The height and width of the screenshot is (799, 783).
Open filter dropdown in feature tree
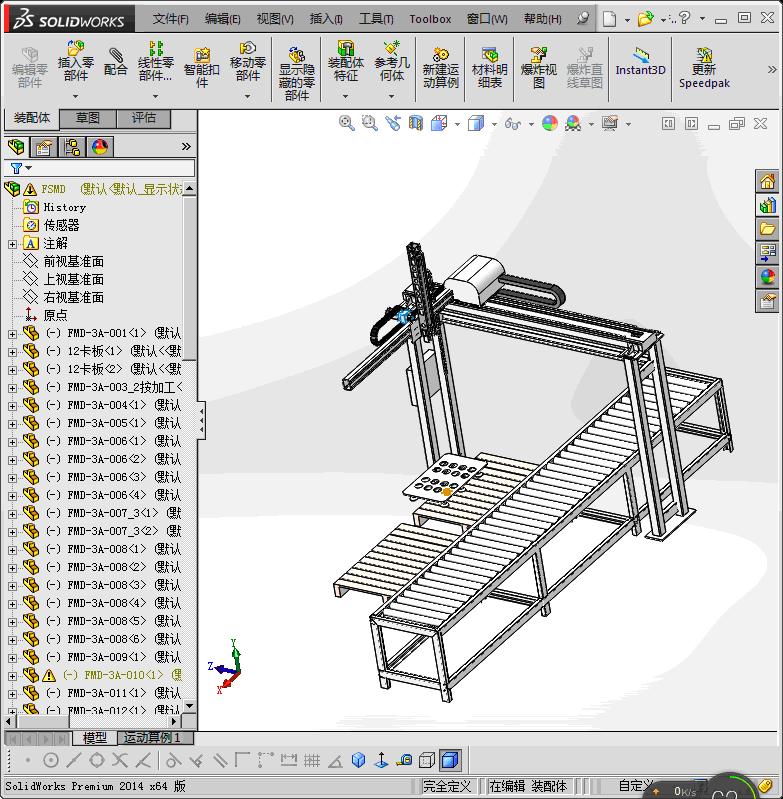click(x=29, y=168)
